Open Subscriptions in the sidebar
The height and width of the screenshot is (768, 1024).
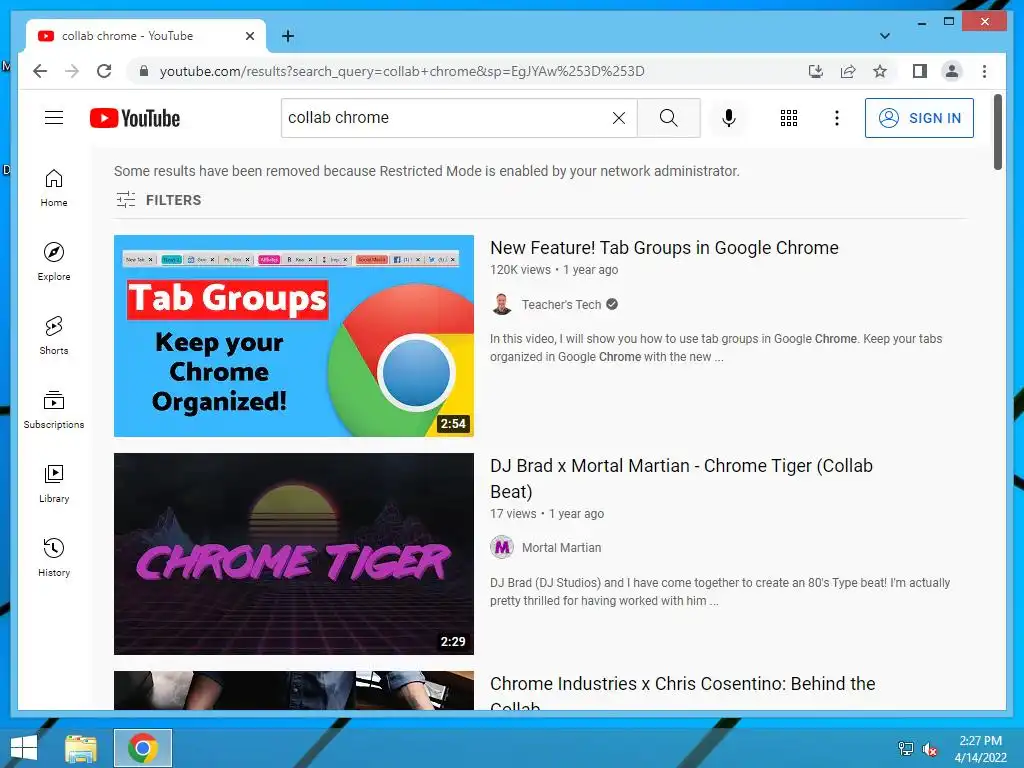tap(54, 409)
